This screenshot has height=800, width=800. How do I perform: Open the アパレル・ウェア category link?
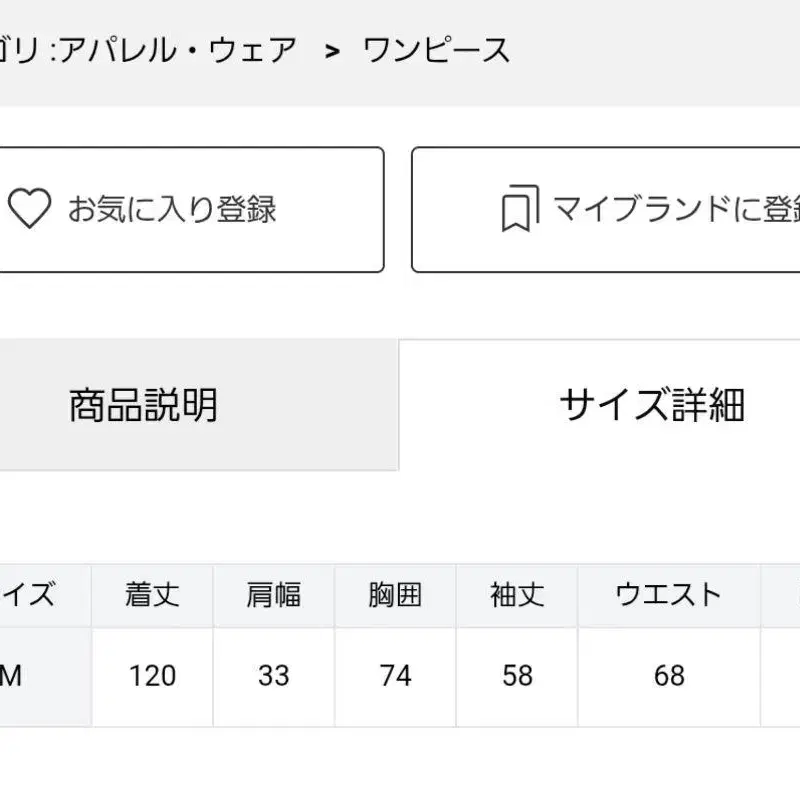pyautogui.click(x=178, y=50)
